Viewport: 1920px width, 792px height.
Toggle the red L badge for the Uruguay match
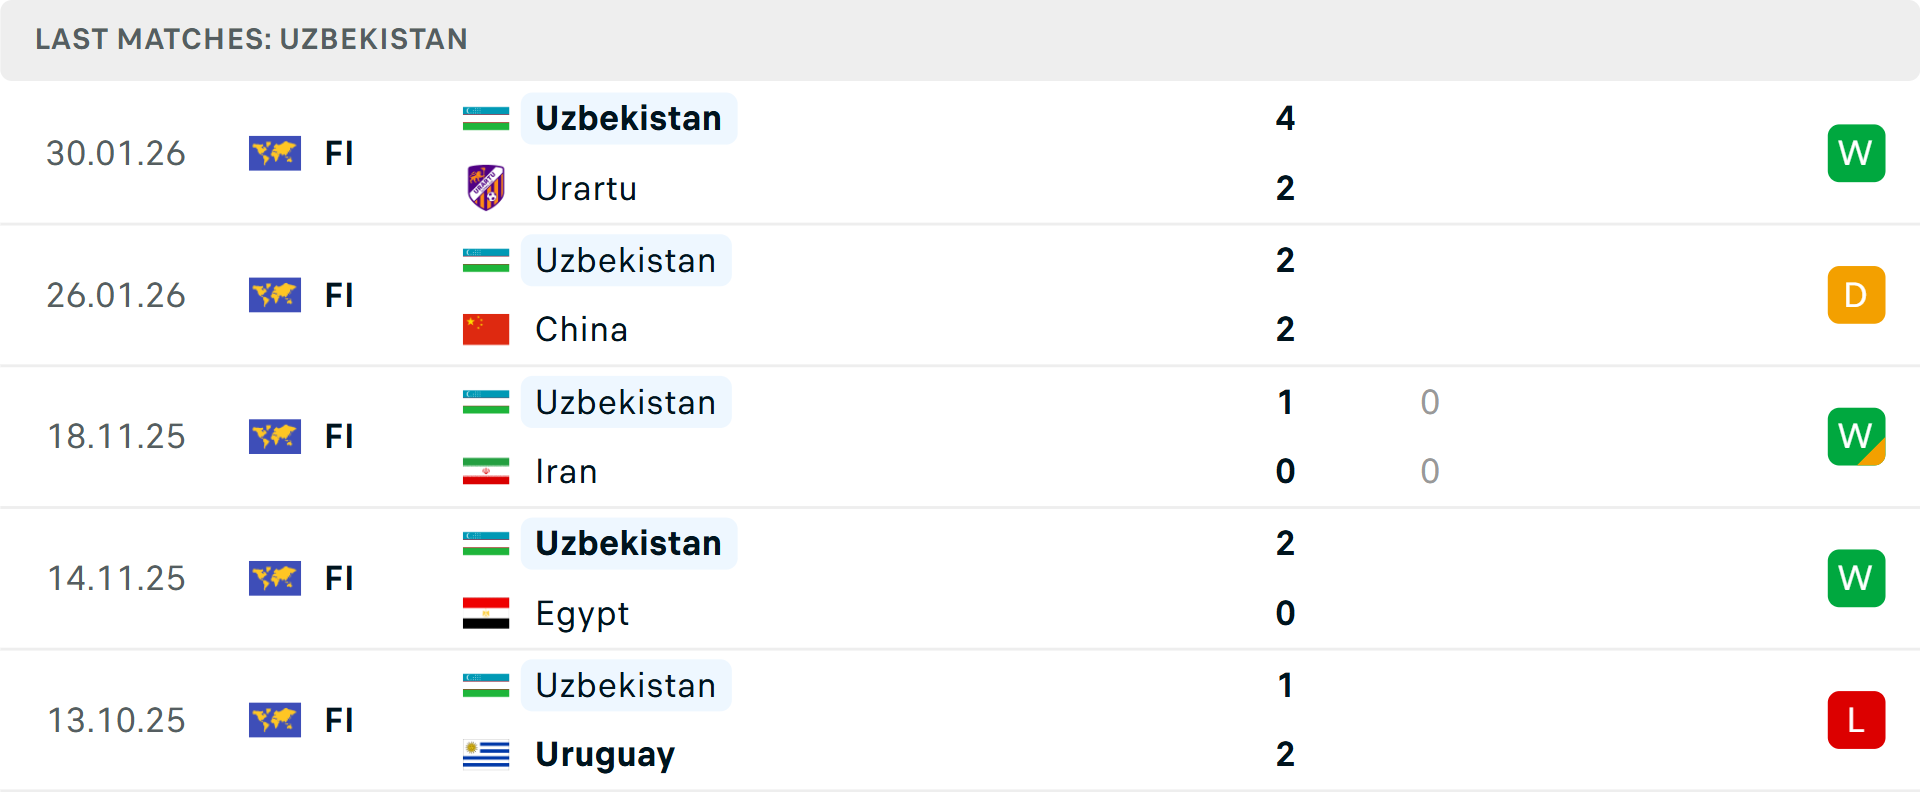1856,720
